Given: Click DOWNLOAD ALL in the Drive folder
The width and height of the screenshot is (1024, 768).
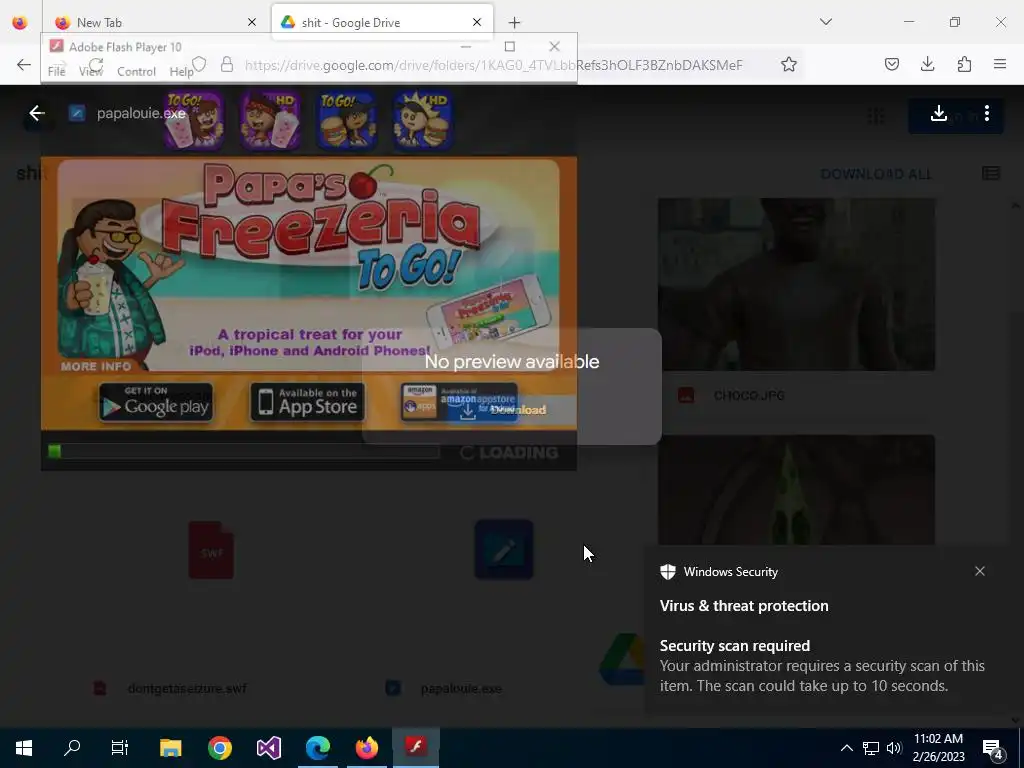Looking at the screenshot, I should 876,174.
